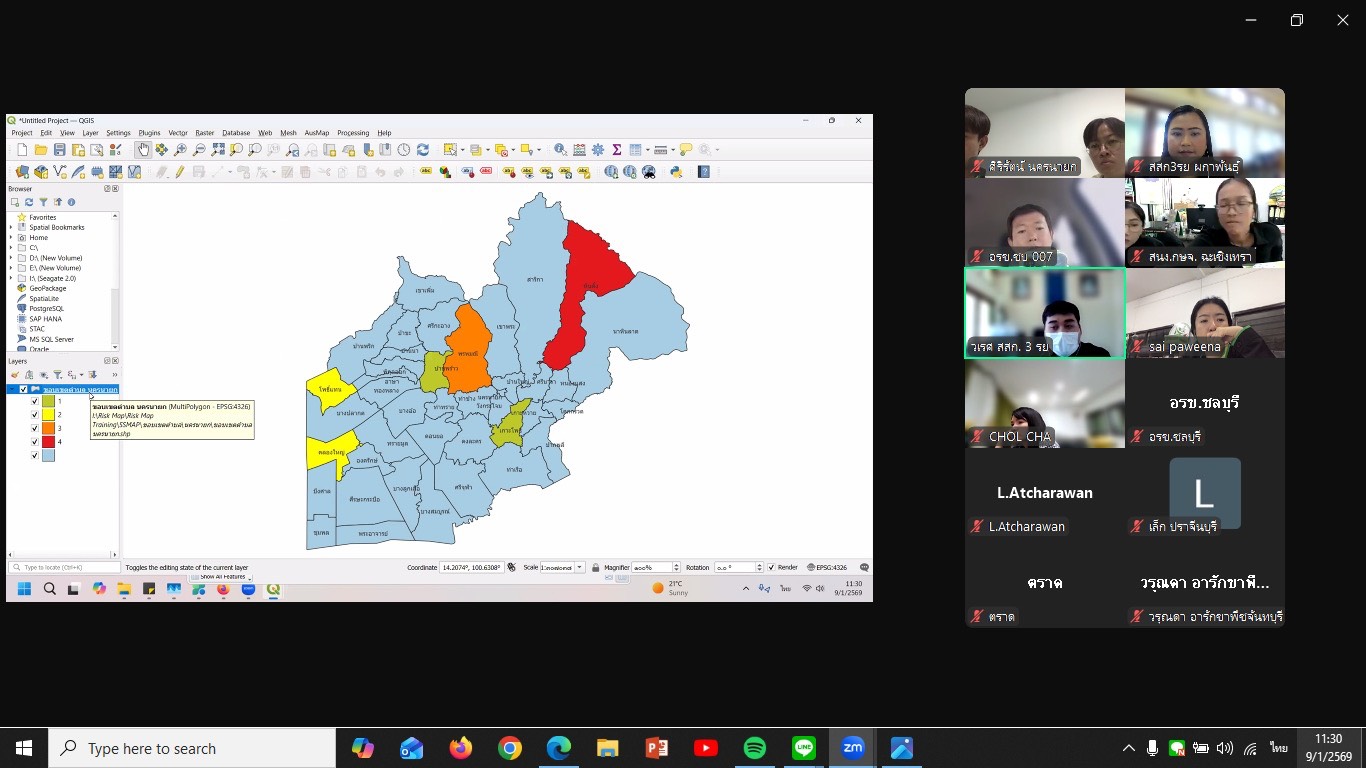This screenshot has width=1366, height=768.
Task: Activate the Identify Features tool
Action: tap(561, 150)
